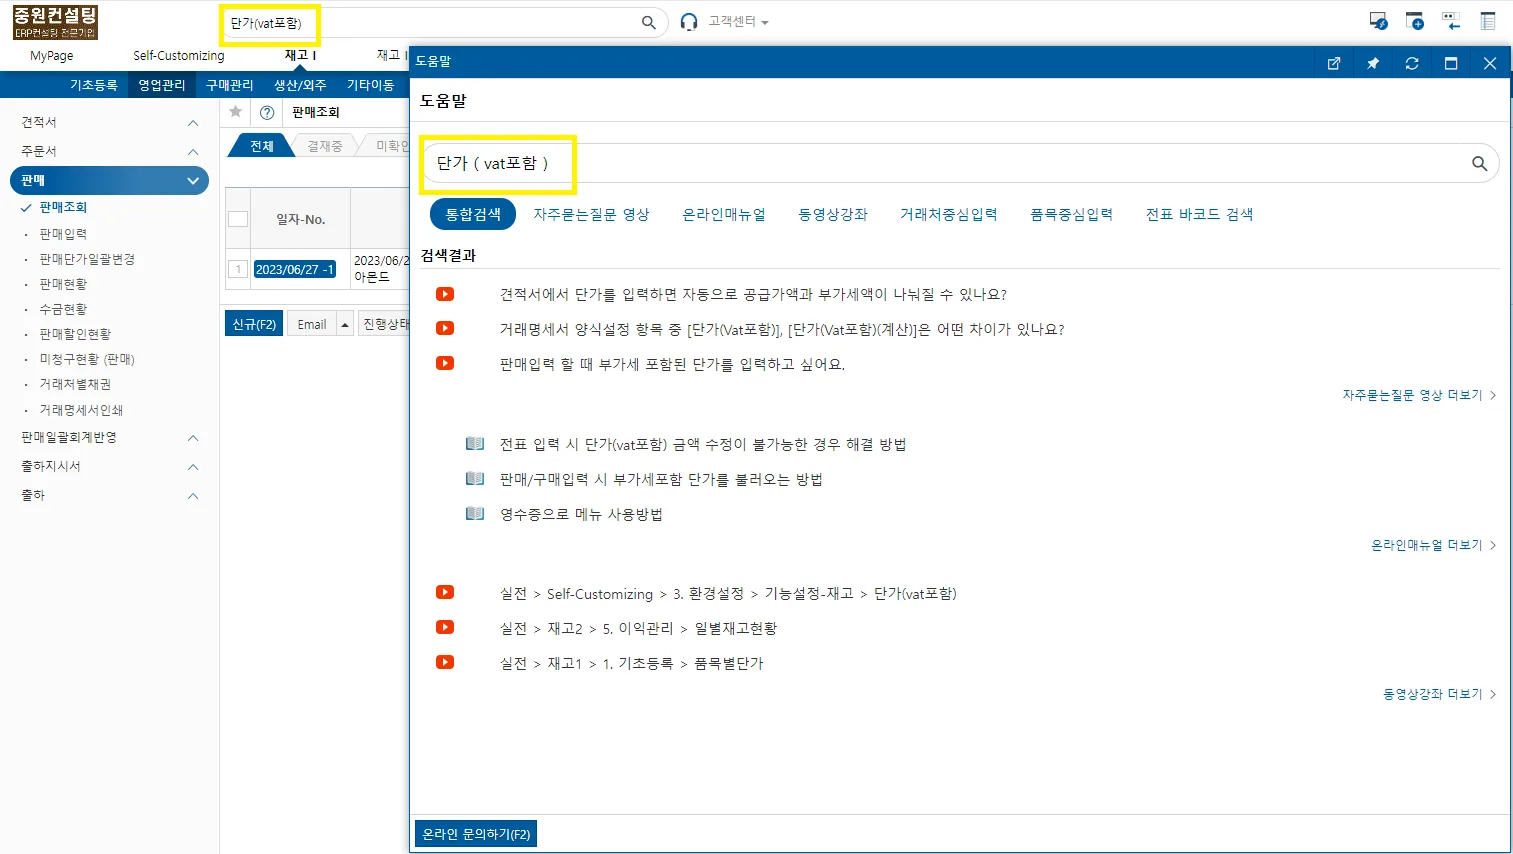1513x854 pixels.
Task: Pin the help window
Action: point(1373,63)
